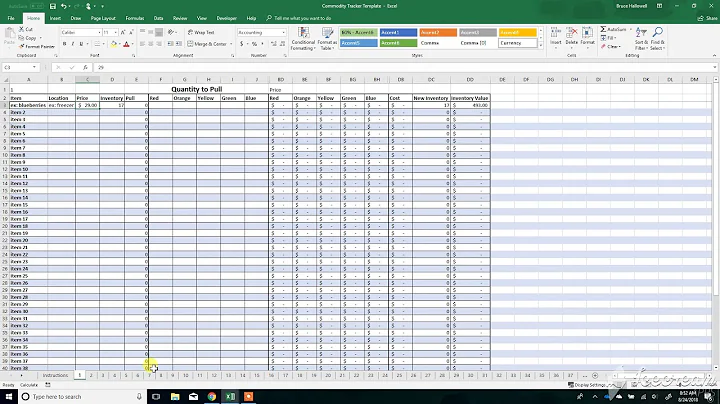Viewport: 720px width, 404px height.
Task: Decrease the font size with the small A icon
Action: (x=131, y=32)
